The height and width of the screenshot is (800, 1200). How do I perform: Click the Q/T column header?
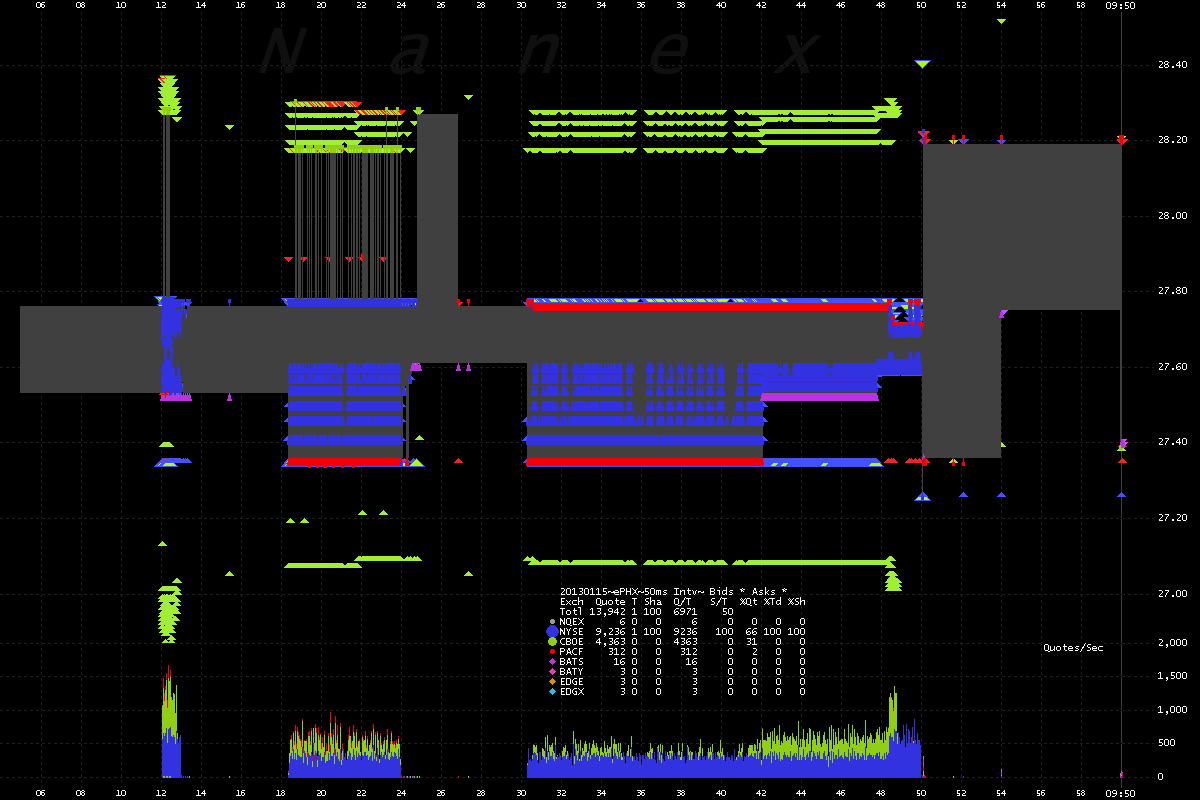[682, 602]
